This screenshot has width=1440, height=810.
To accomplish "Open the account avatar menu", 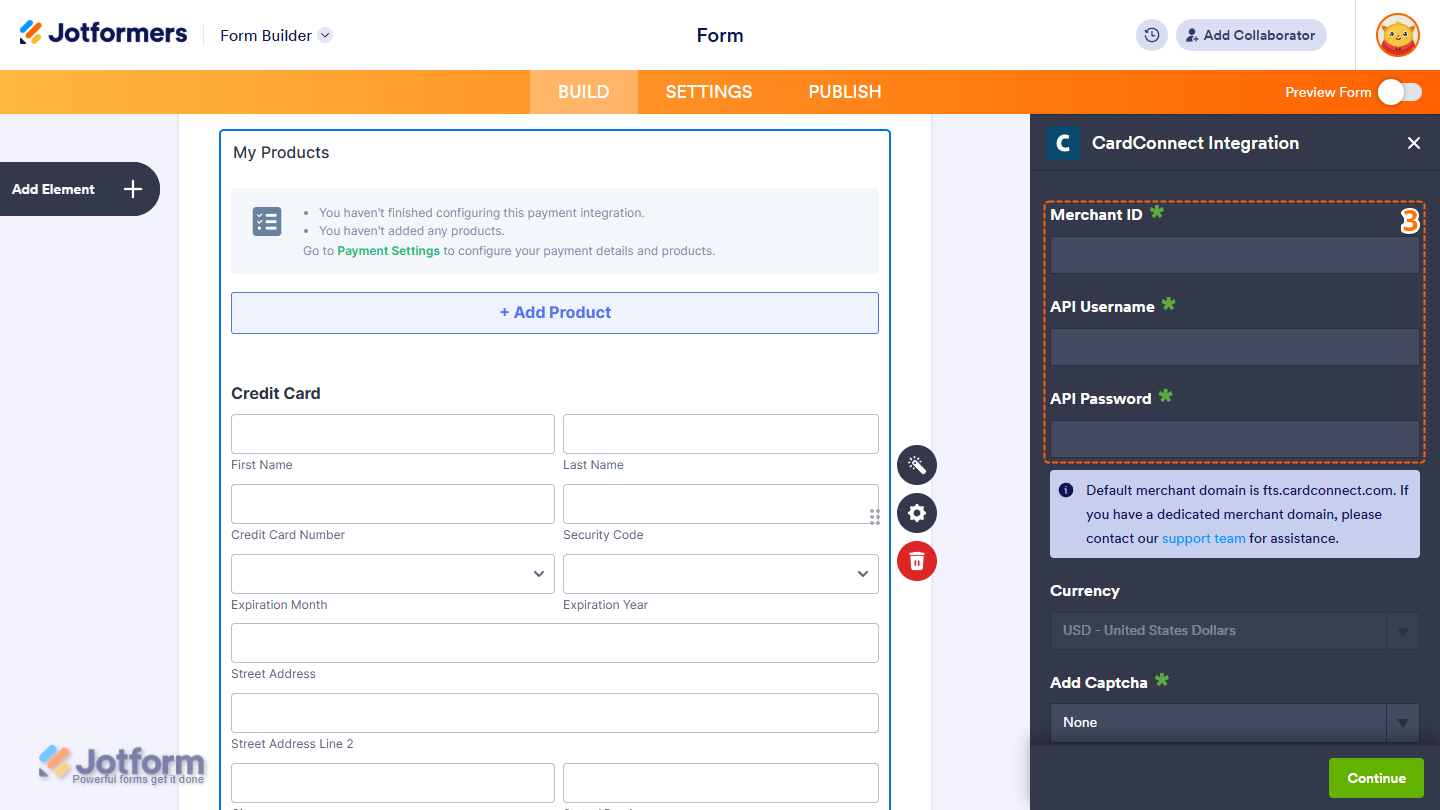I will coord(1397,35).
